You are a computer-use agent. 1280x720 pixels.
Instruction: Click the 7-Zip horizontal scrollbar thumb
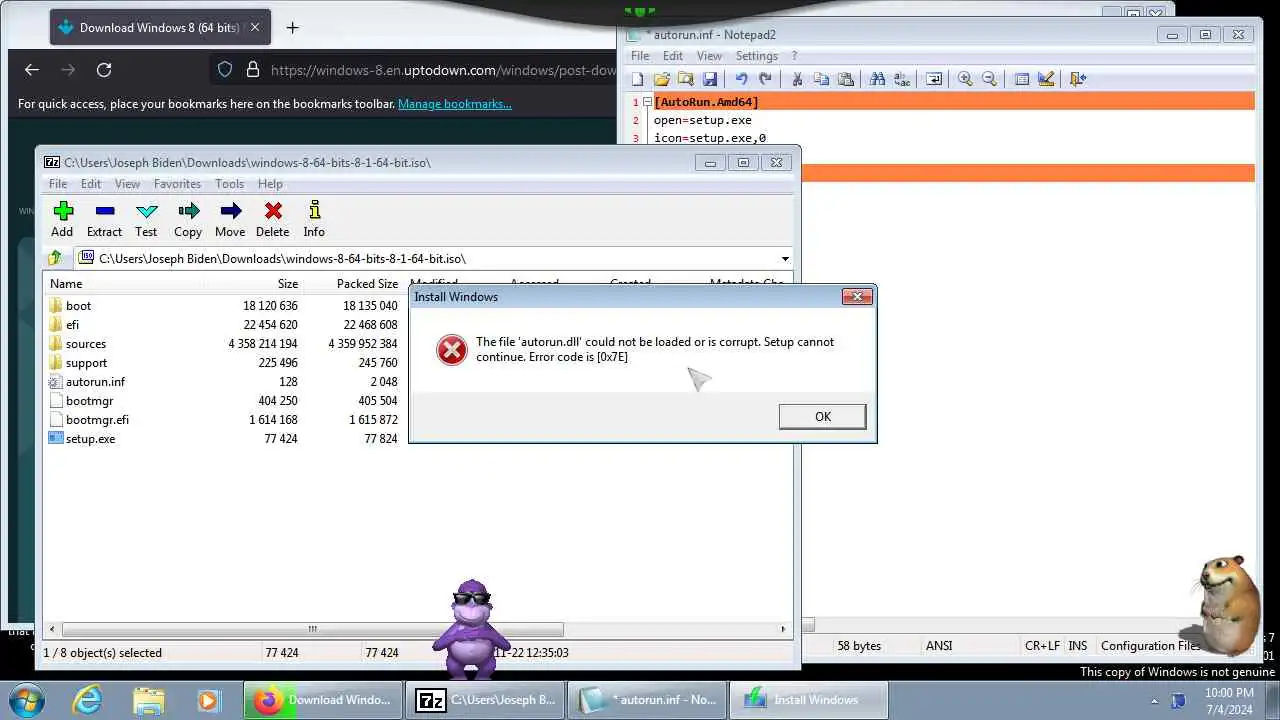pos(312,629)
